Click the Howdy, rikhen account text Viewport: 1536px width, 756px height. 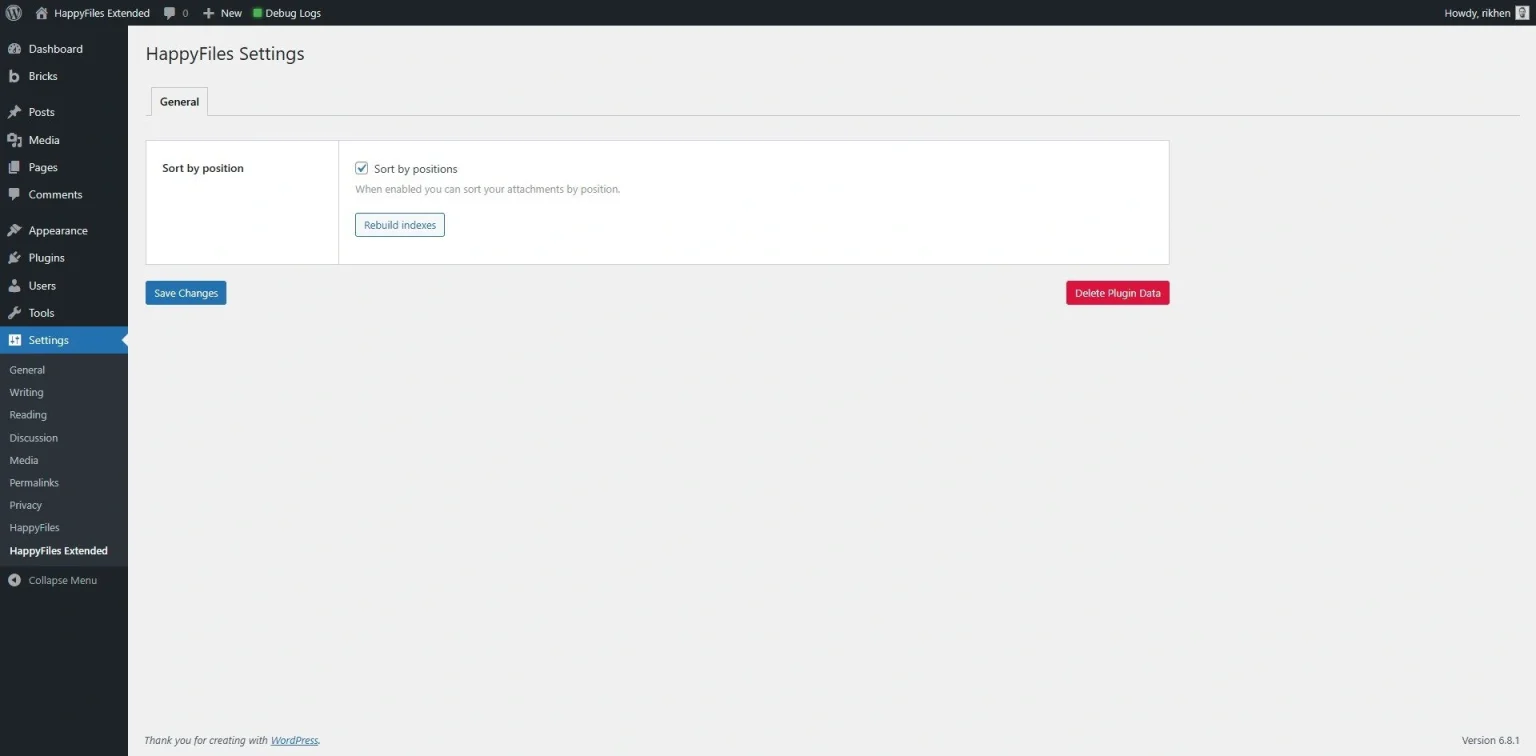point(1478,13)
